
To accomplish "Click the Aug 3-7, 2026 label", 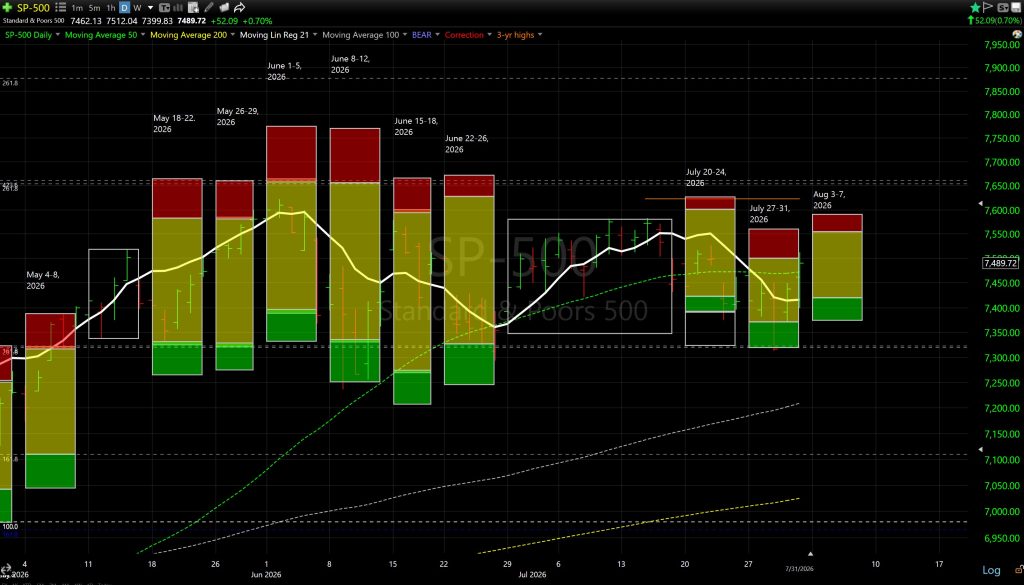I will point(829,200).
